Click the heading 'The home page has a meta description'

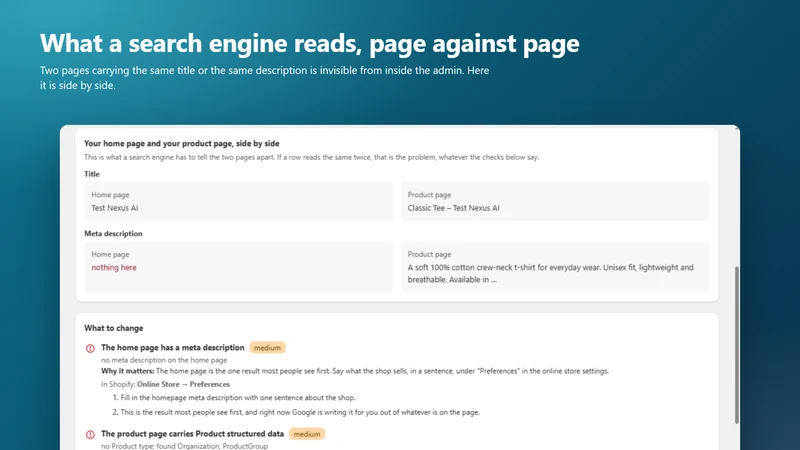pyautogui.click(x=172, y=347)
